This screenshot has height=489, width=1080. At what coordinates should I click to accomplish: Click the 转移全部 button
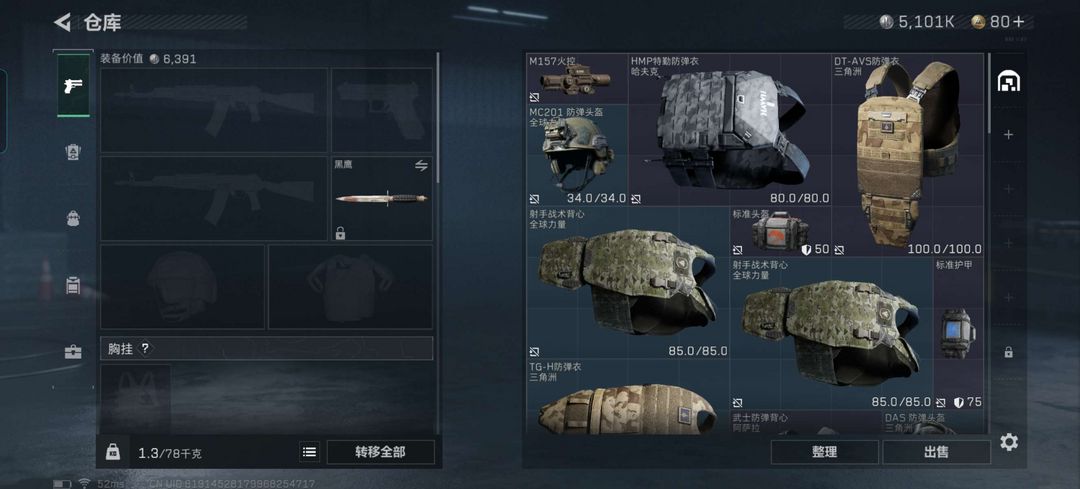tap(380, 452)
